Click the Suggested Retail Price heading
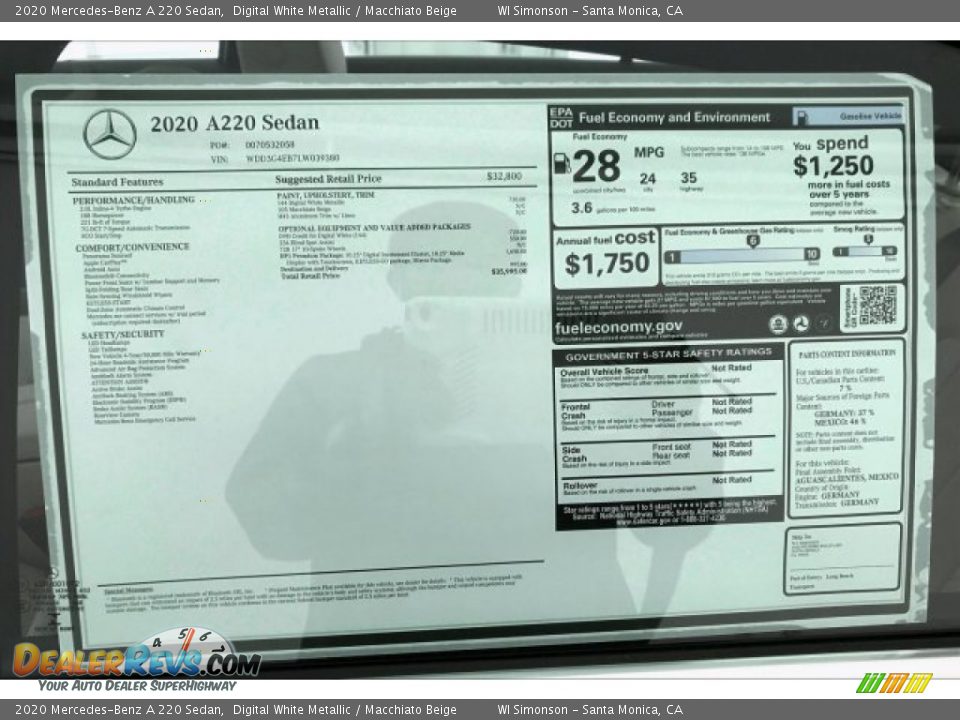Viewport: 960px width, 720px height. pyautogui.click(x=328, y=179)
